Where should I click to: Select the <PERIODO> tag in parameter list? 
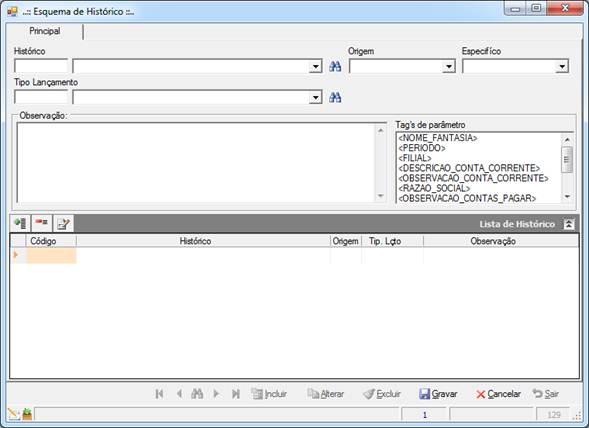coord(422,148)
